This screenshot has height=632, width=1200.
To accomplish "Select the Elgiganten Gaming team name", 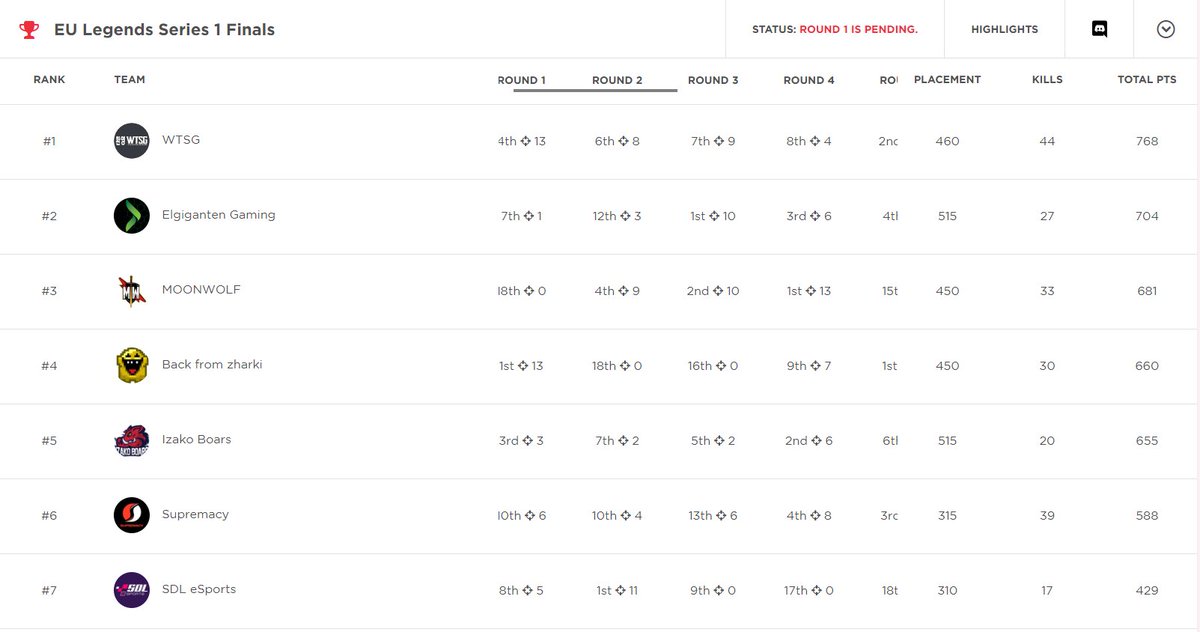I will pyautogui.click(x=219, y=214).
